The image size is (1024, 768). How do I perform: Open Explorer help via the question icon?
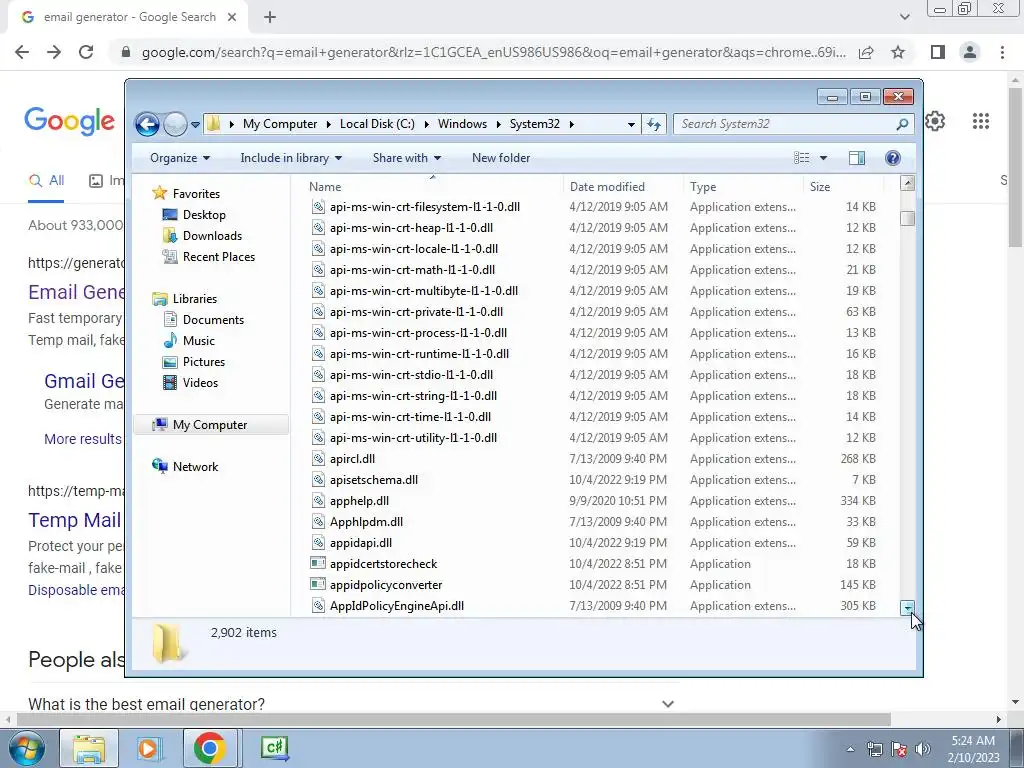[893, 158]
